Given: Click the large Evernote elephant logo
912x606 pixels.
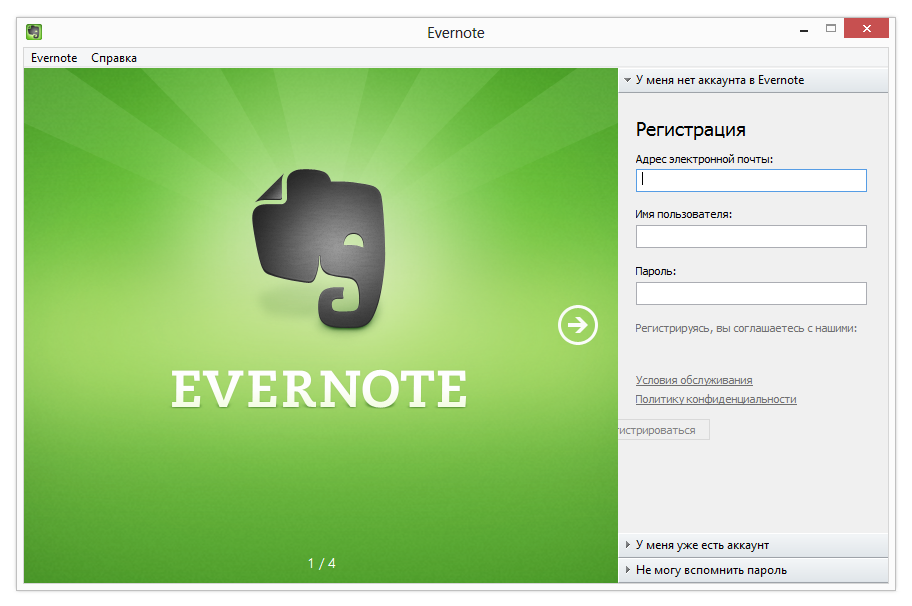Looking at the screenshot, I should tap(319, 249).
